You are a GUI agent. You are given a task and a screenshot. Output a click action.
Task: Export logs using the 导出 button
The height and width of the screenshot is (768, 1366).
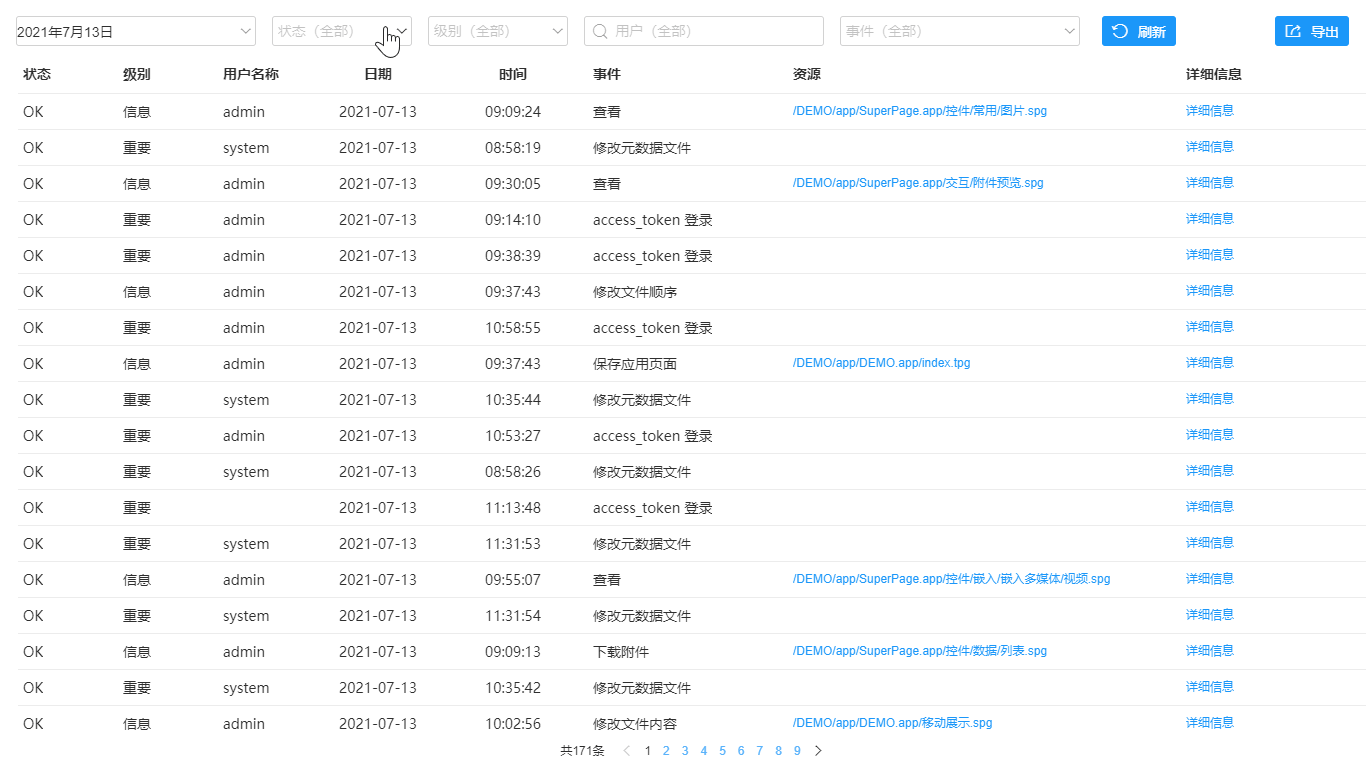(1311, 31)
